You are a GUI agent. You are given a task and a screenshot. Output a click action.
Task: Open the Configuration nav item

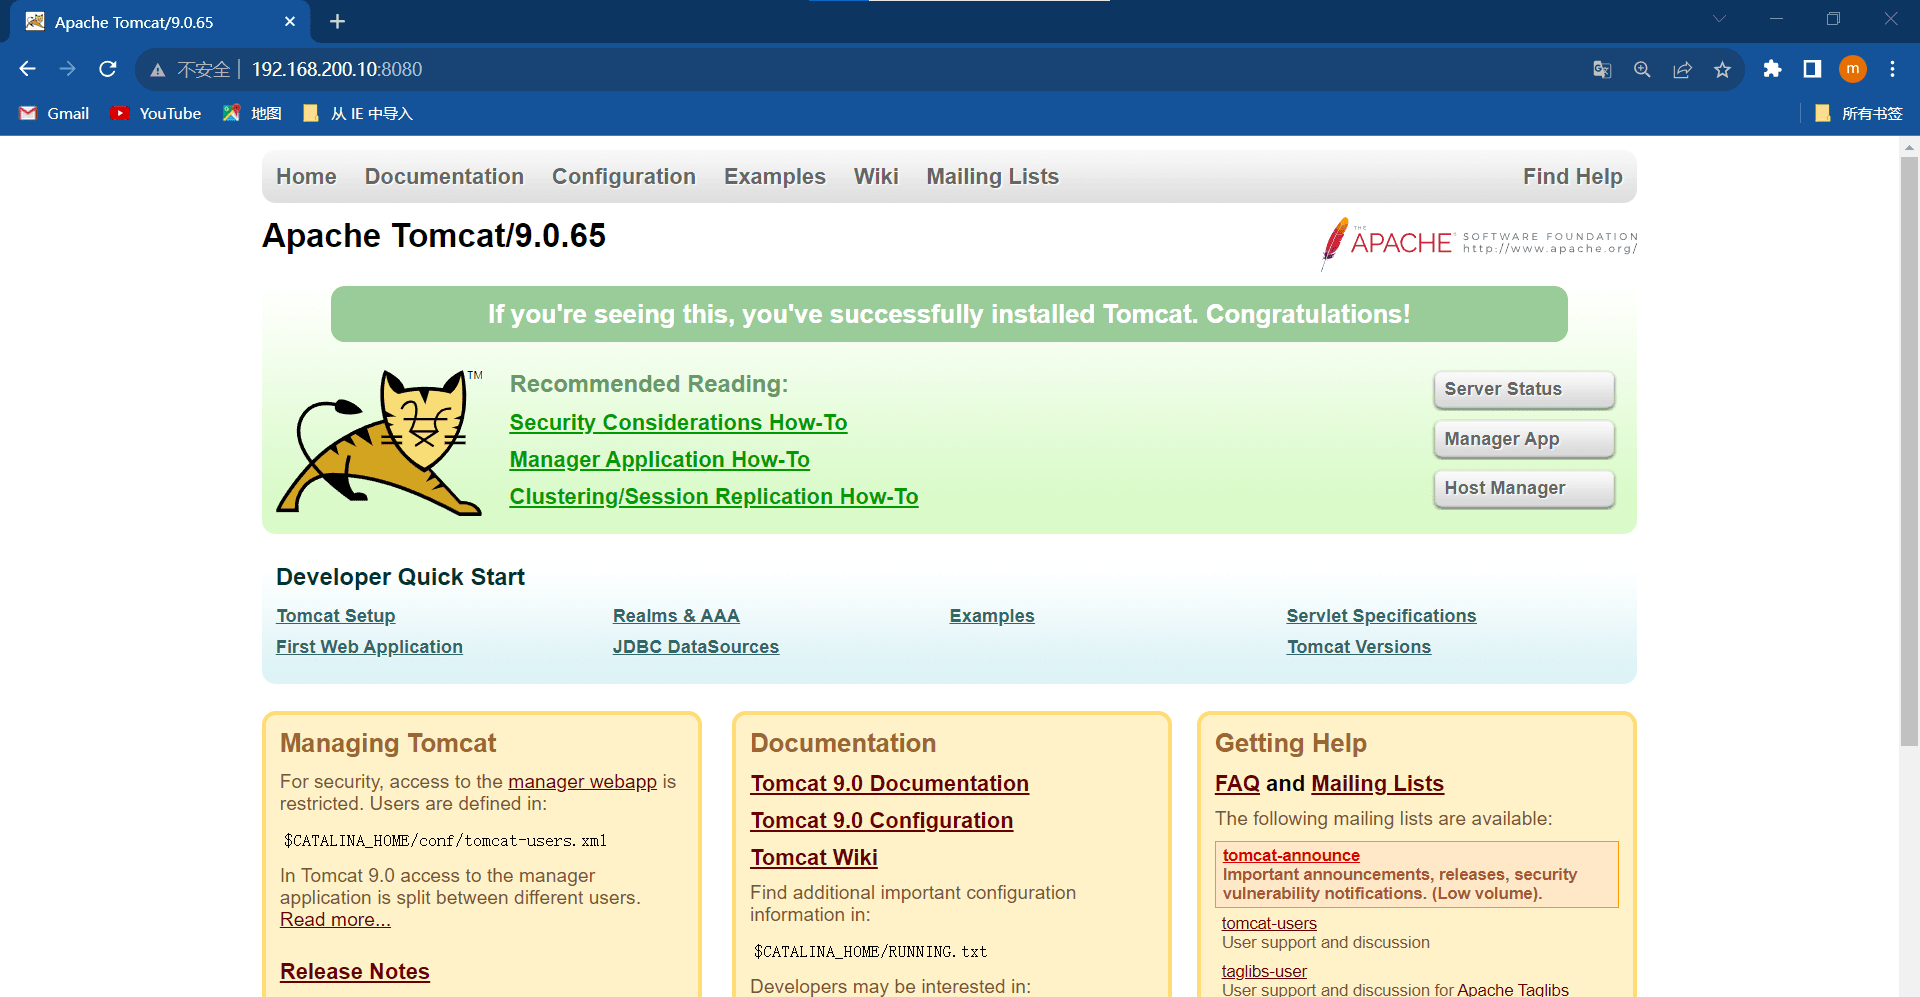pyautogui.click(x=624, y=176)
